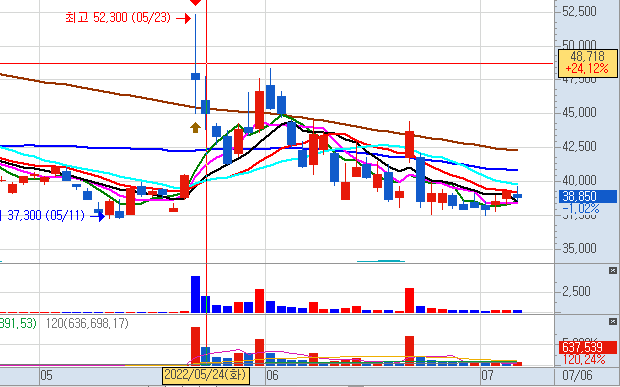This screenshot has height=387, width=620.
Task: Click the 48,718 +24.12% crosshair price tag
Action: [587, 63]
